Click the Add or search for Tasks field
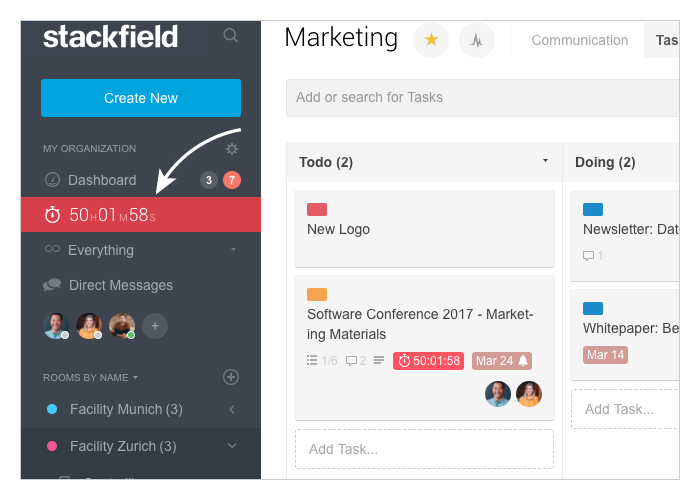Image resolution: width=700 pixels, height=500 pixels. 480,98
